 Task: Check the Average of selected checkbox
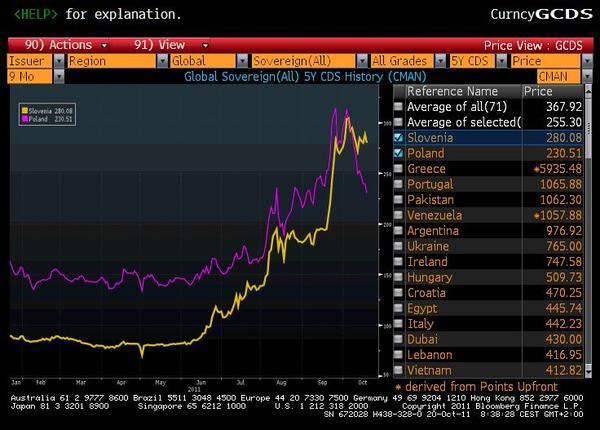[398, 122]
